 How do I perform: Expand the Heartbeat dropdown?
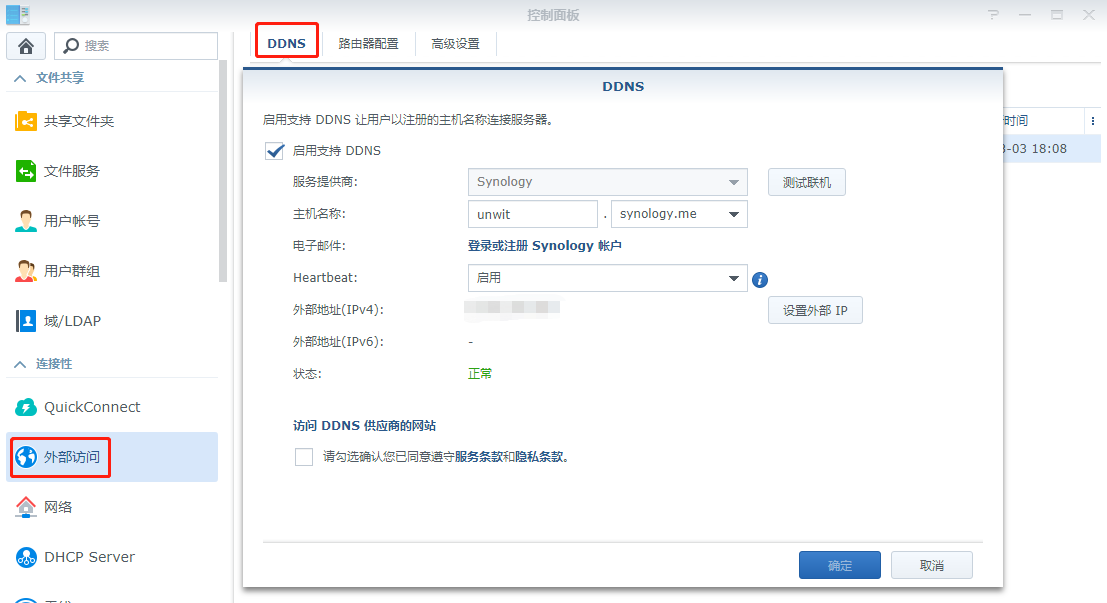coord(734,278)
